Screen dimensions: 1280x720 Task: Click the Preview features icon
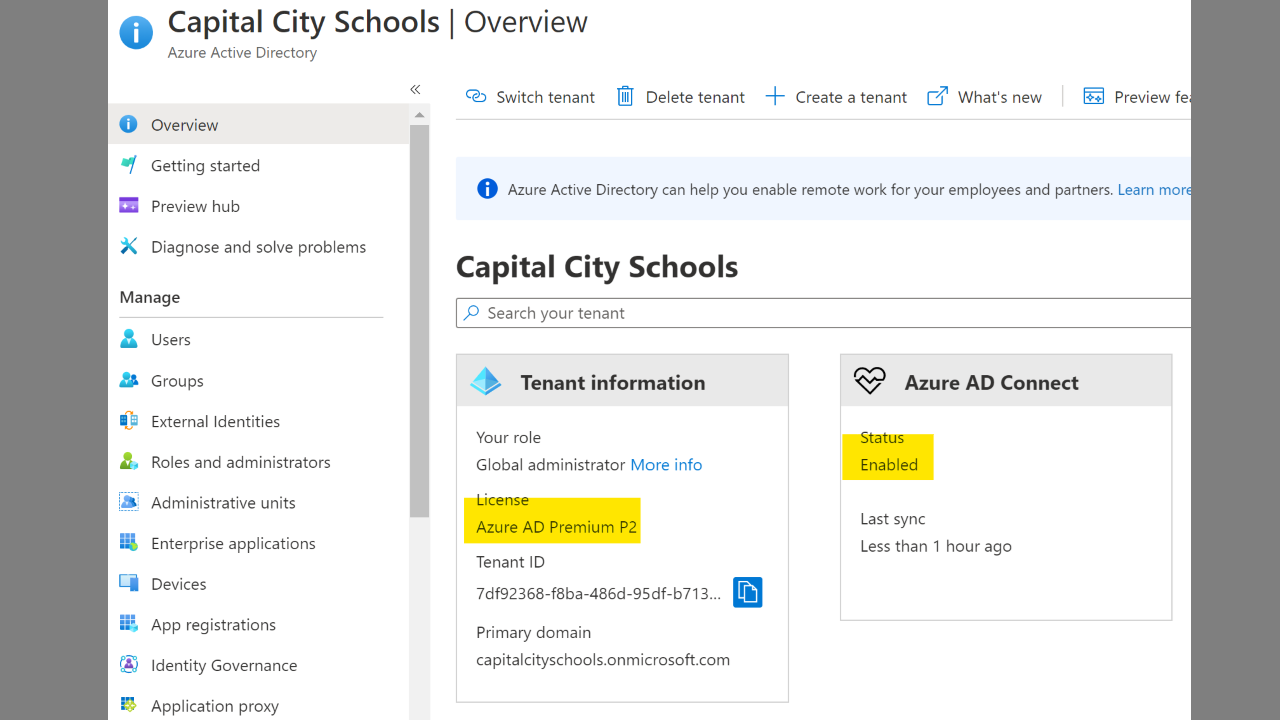click(1094, 96)
